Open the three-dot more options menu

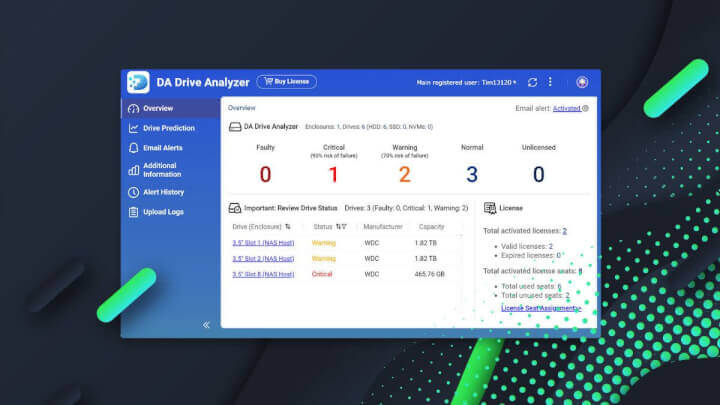[550, 82]
